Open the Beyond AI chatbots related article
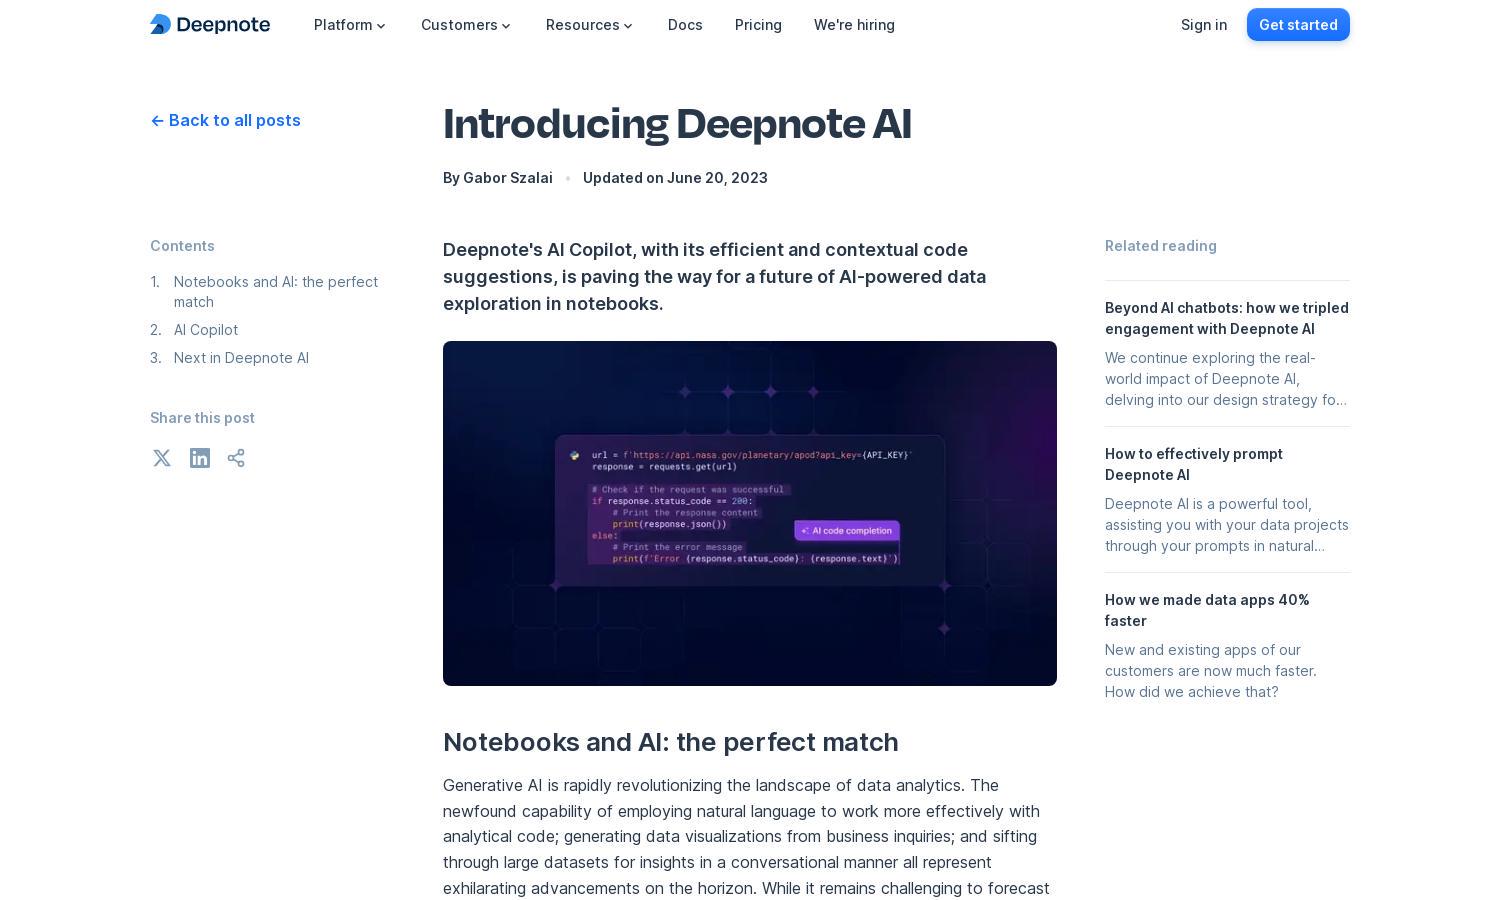1500x900 pixels. click(x=1227, y=318)
